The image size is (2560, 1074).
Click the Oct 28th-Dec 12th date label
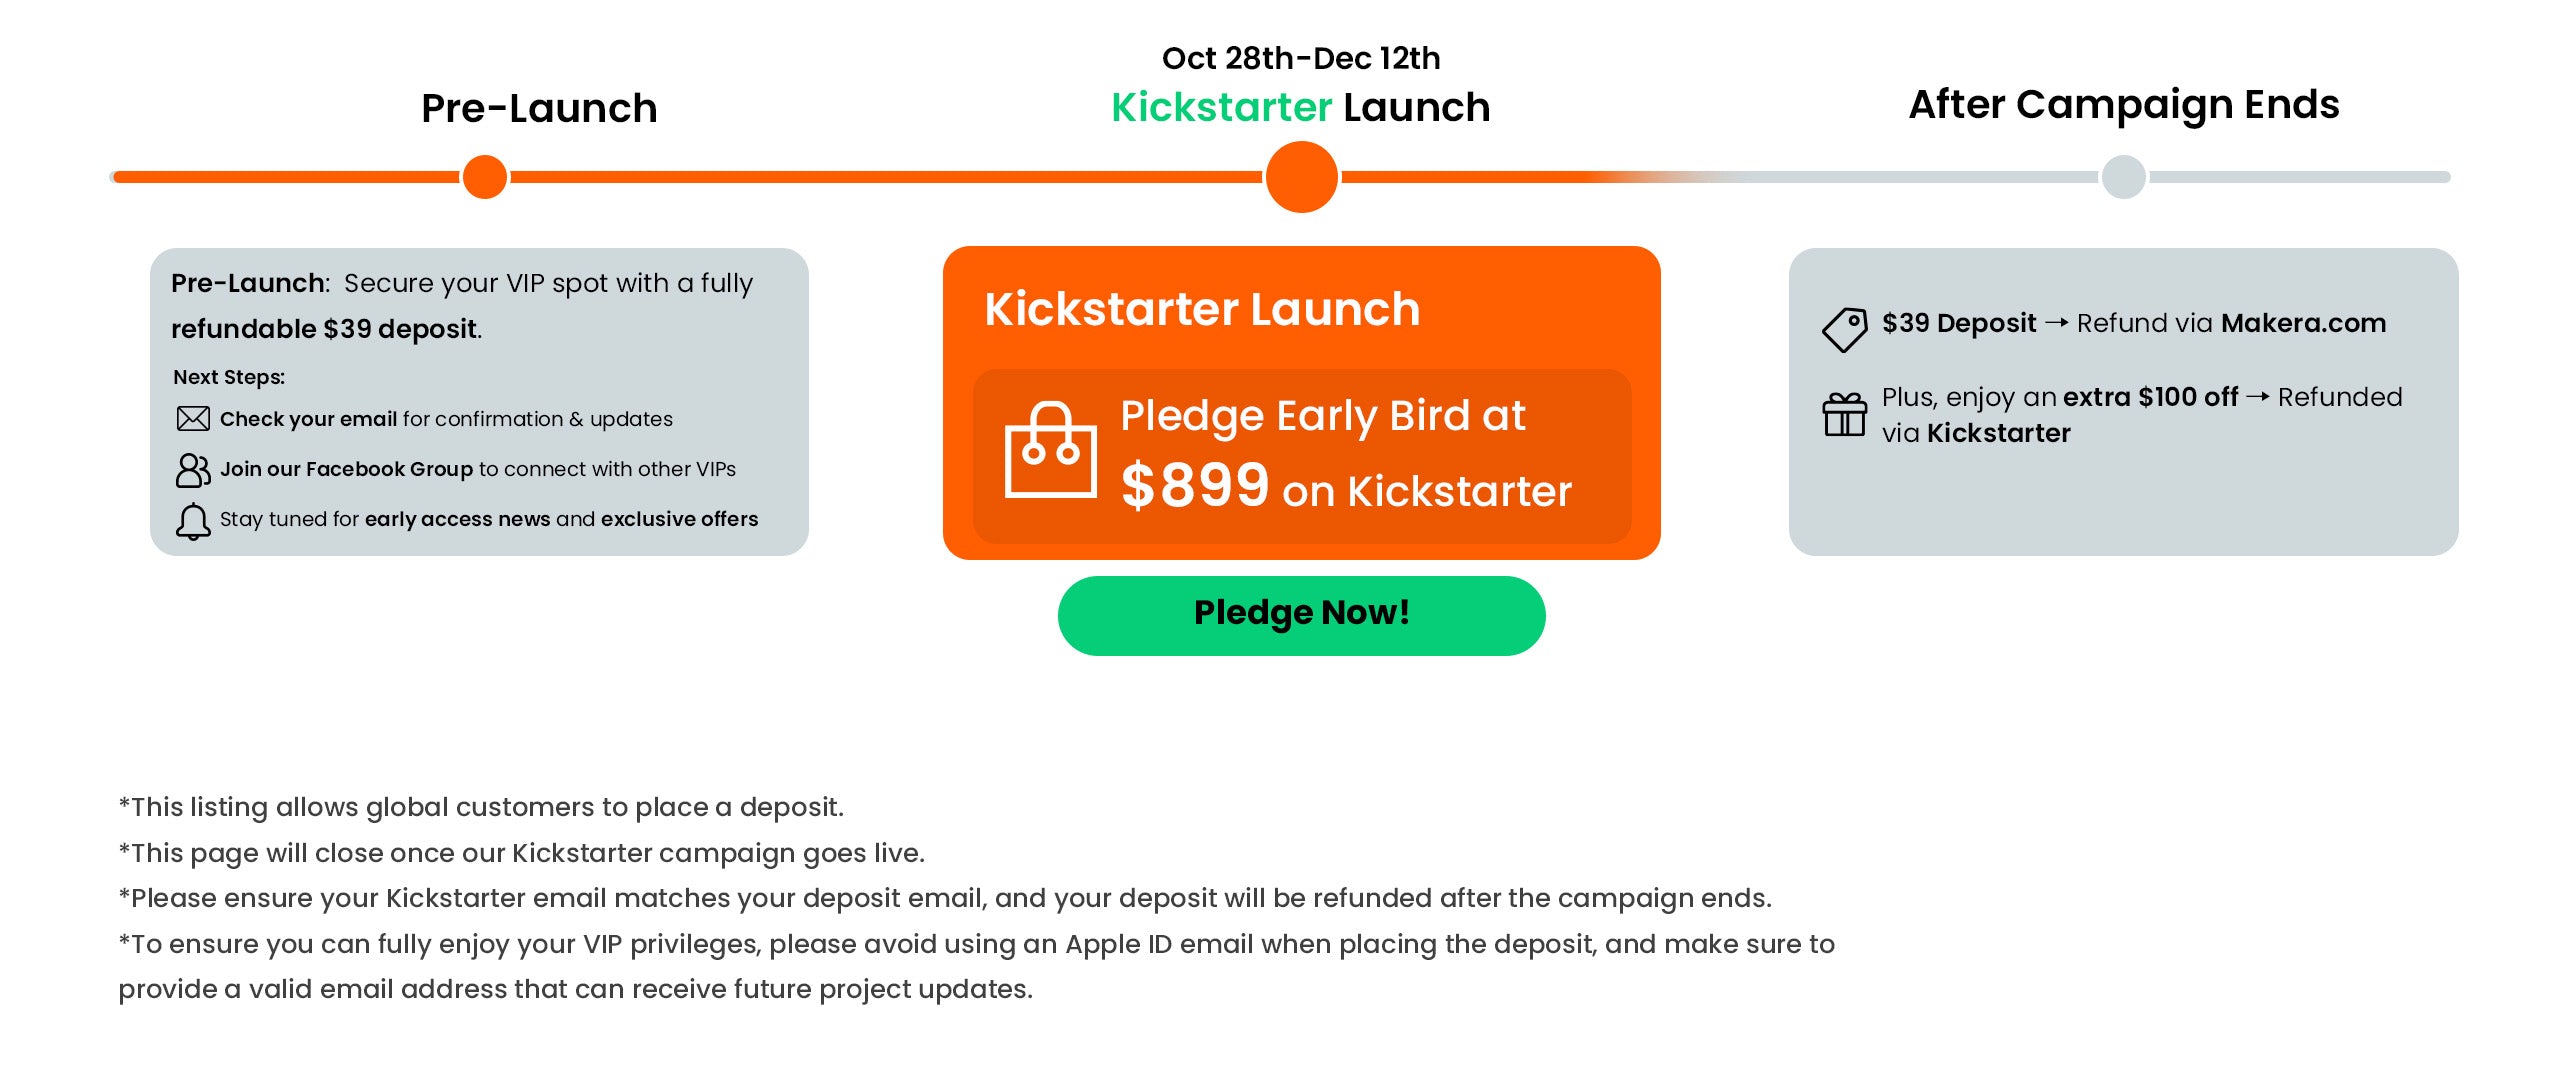click(1300, 58)
